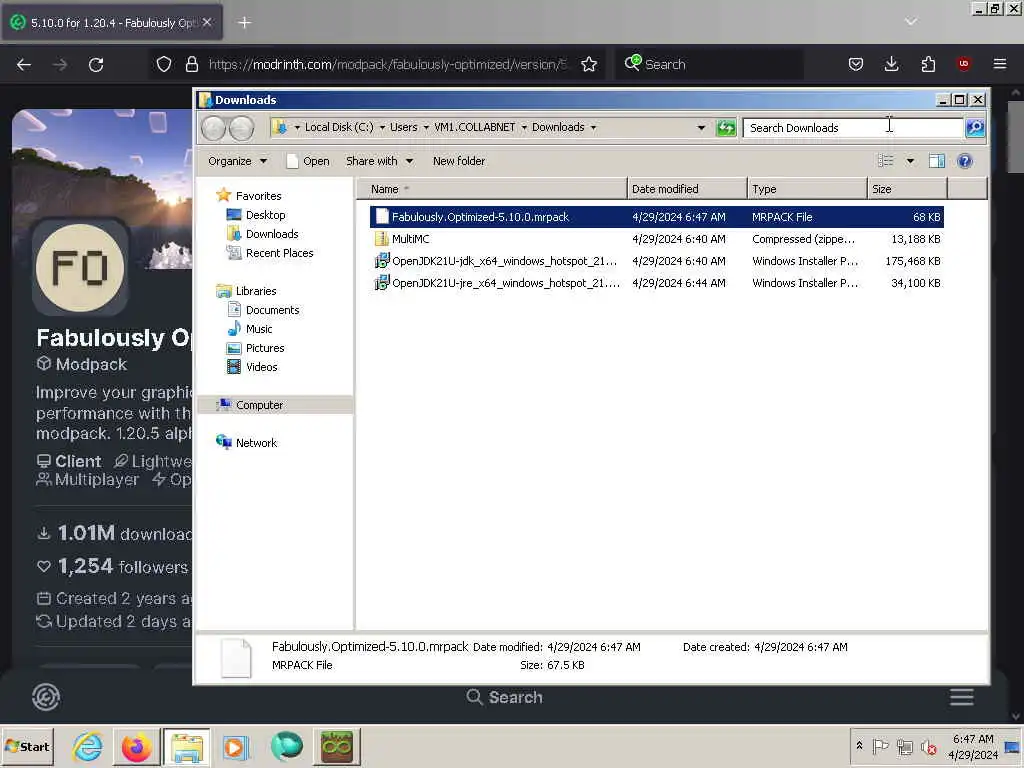Open the Firefox hamburger application menu

1000,64
